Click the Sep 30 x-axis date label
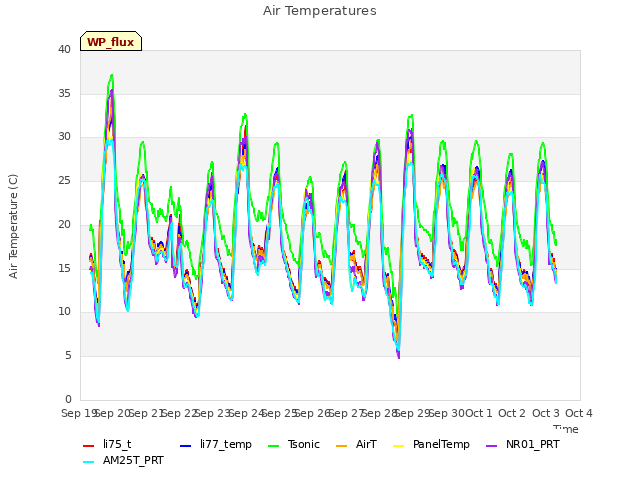640x480 pixels. (447, 413)
